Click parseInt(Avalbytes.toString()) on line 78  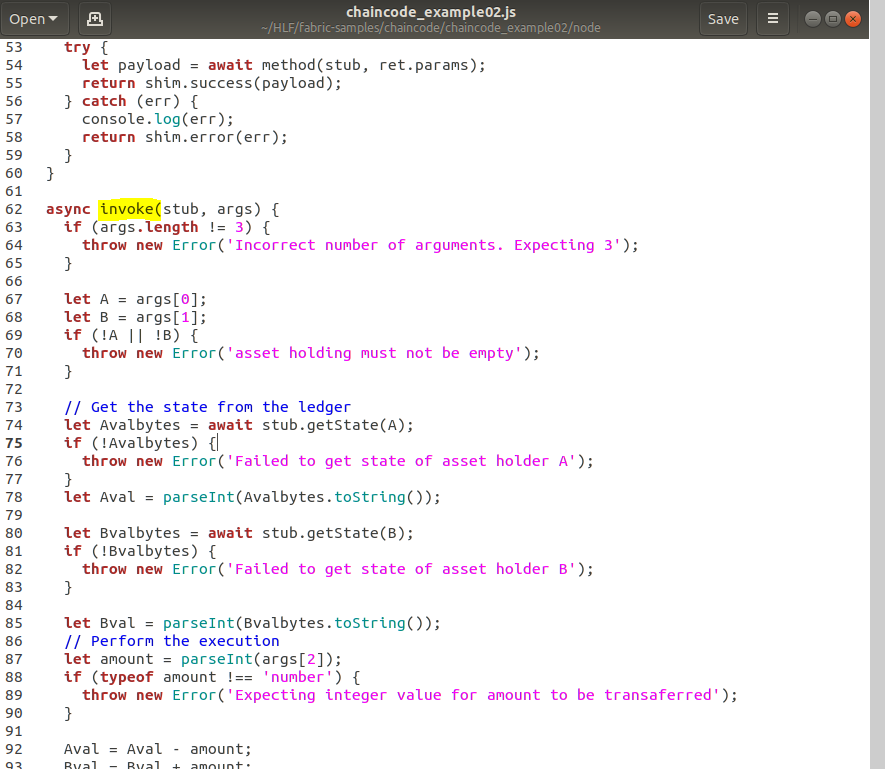297,497
